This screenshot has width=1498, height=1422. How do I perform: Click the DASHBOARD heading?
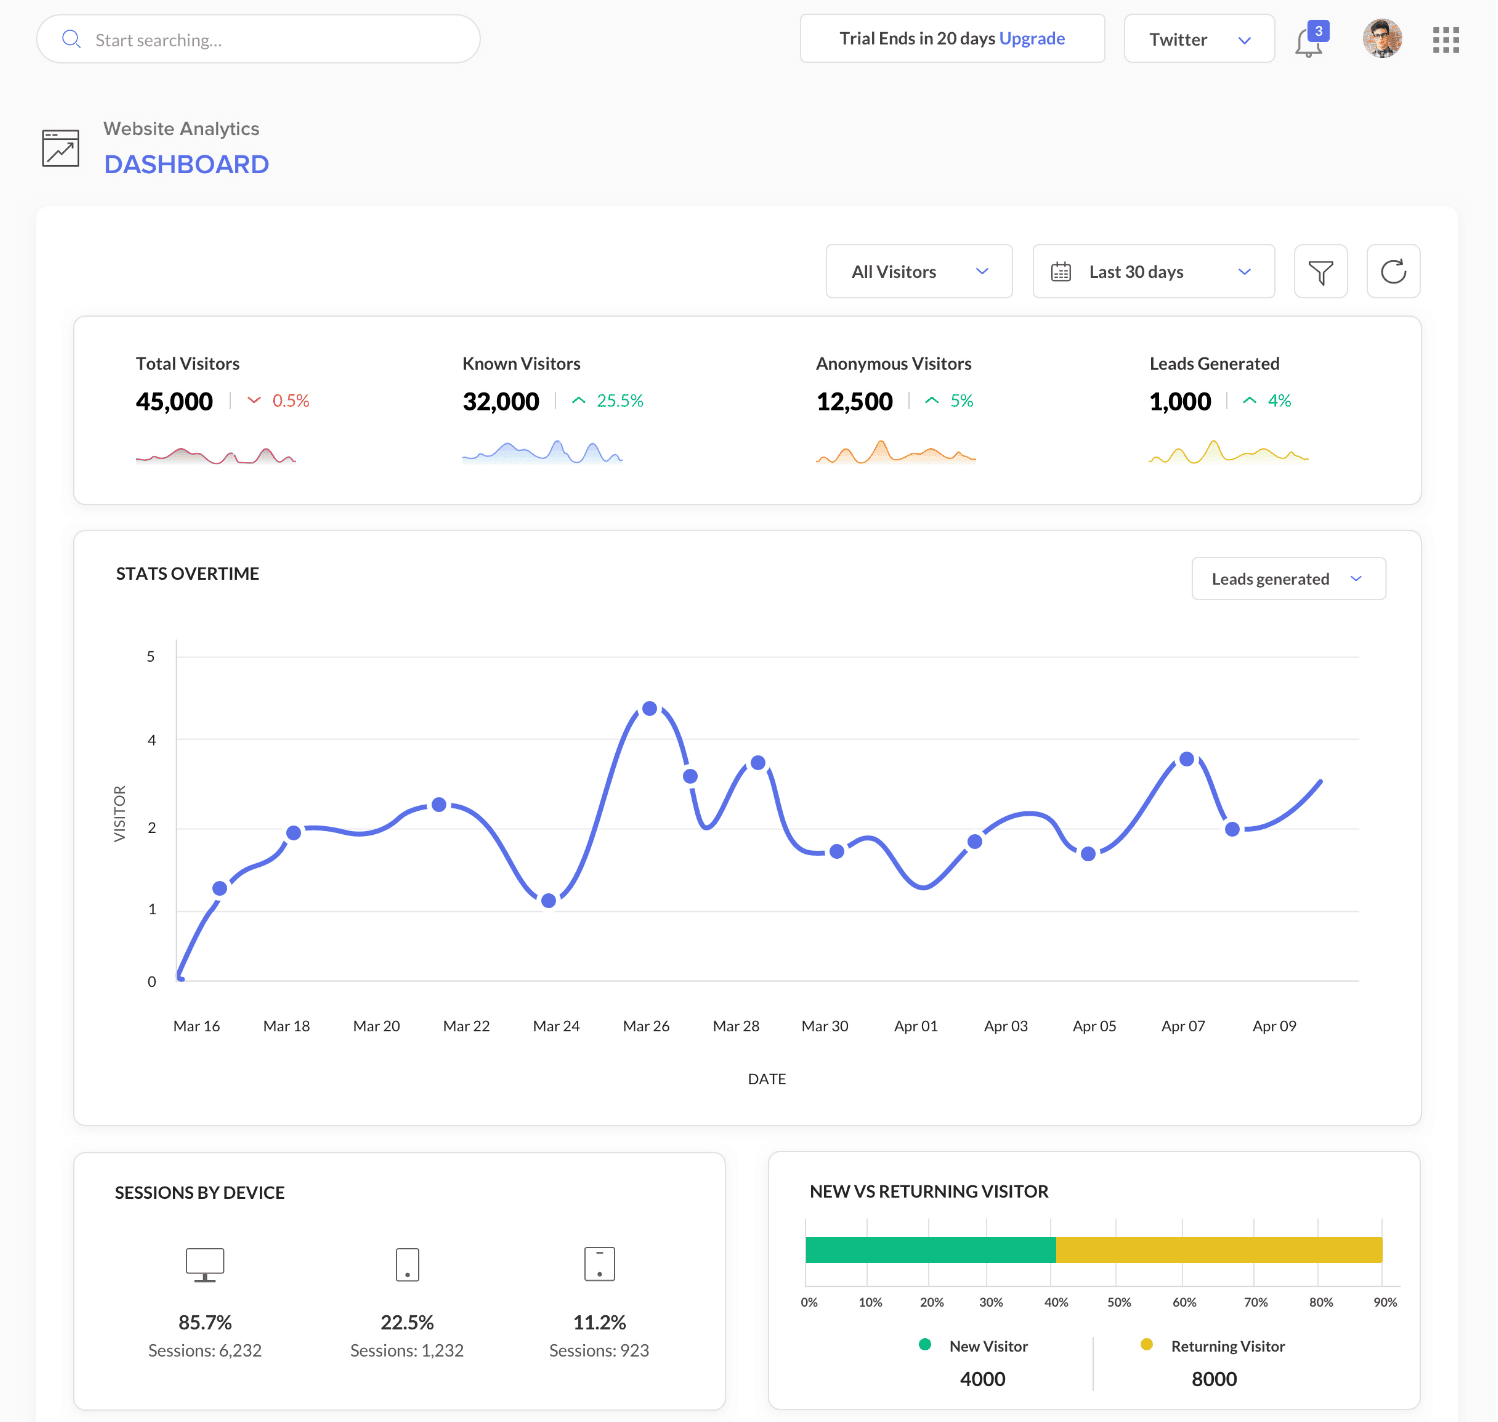[x=187, y=164]
